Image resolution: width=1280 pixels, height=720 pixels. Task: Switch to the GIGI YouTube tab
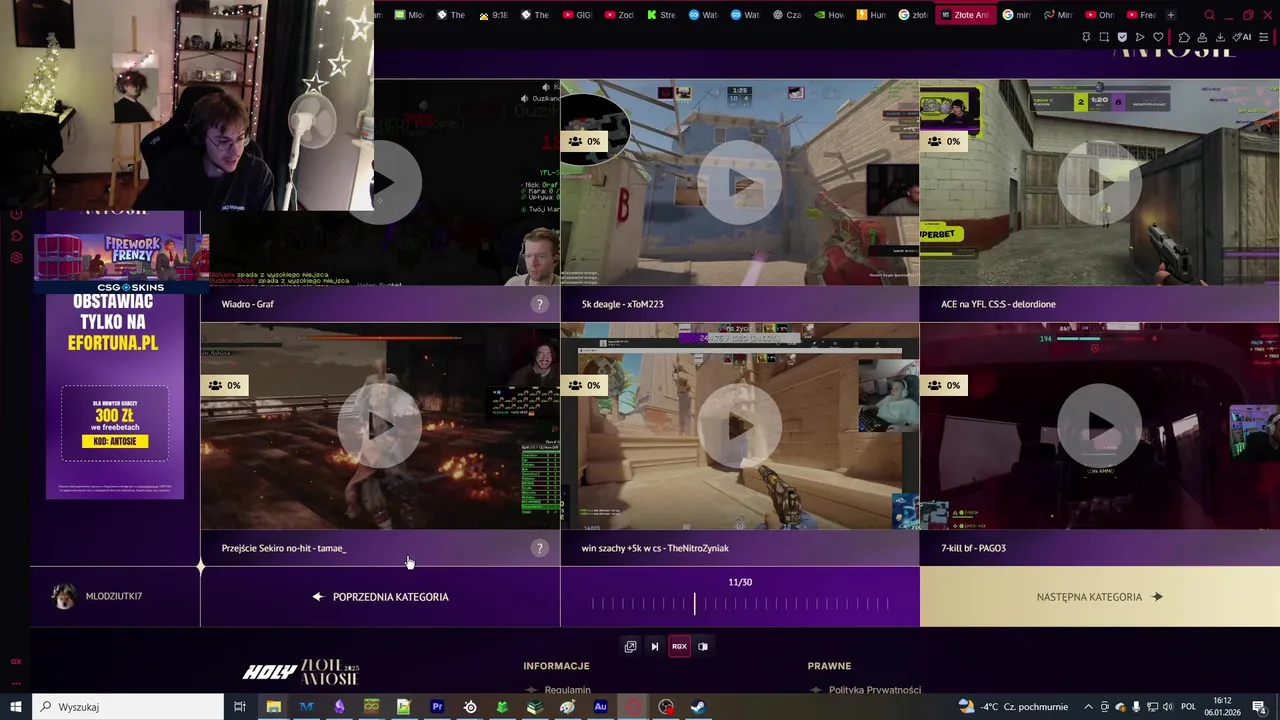coord(576,15)
